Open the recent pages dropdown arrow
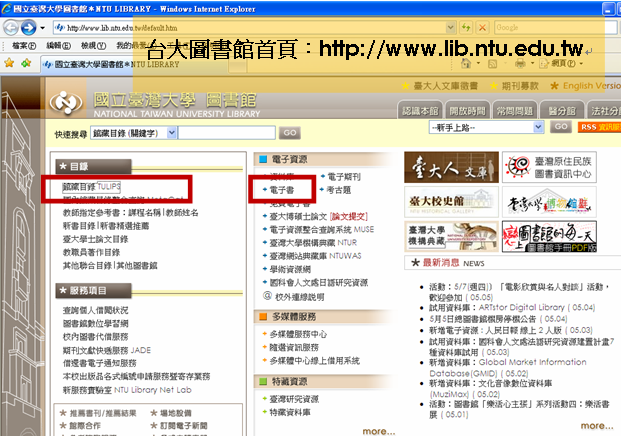 point(42,28)
